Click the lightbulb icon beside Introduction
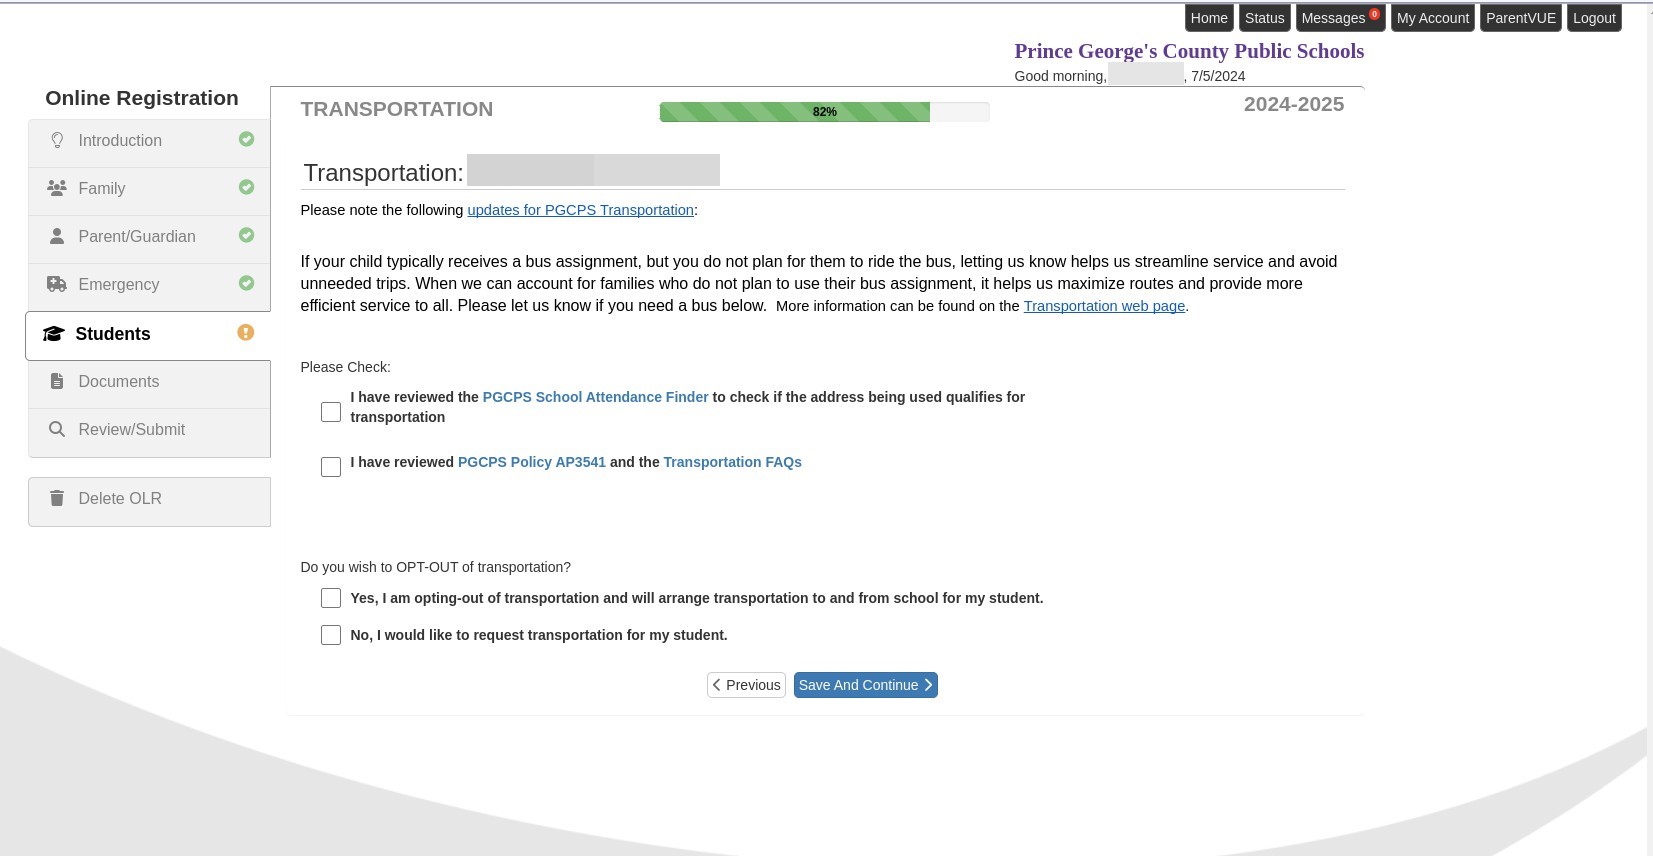This screenshot has height=856, width=1653. pos(57,140)
